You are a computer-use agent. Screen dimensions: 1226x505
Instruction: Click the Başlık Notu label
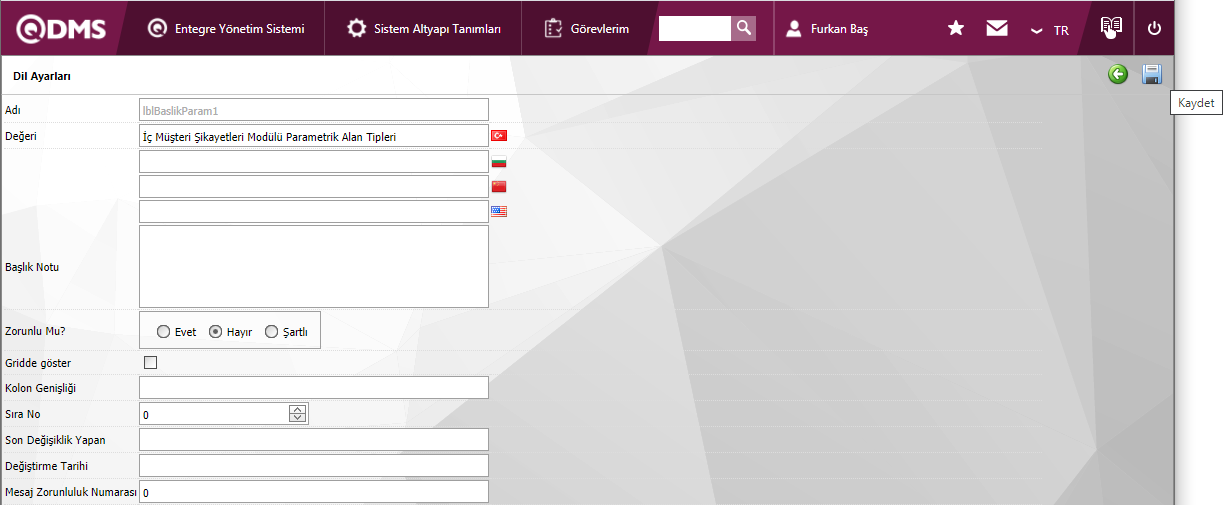(x=33, y=266)
